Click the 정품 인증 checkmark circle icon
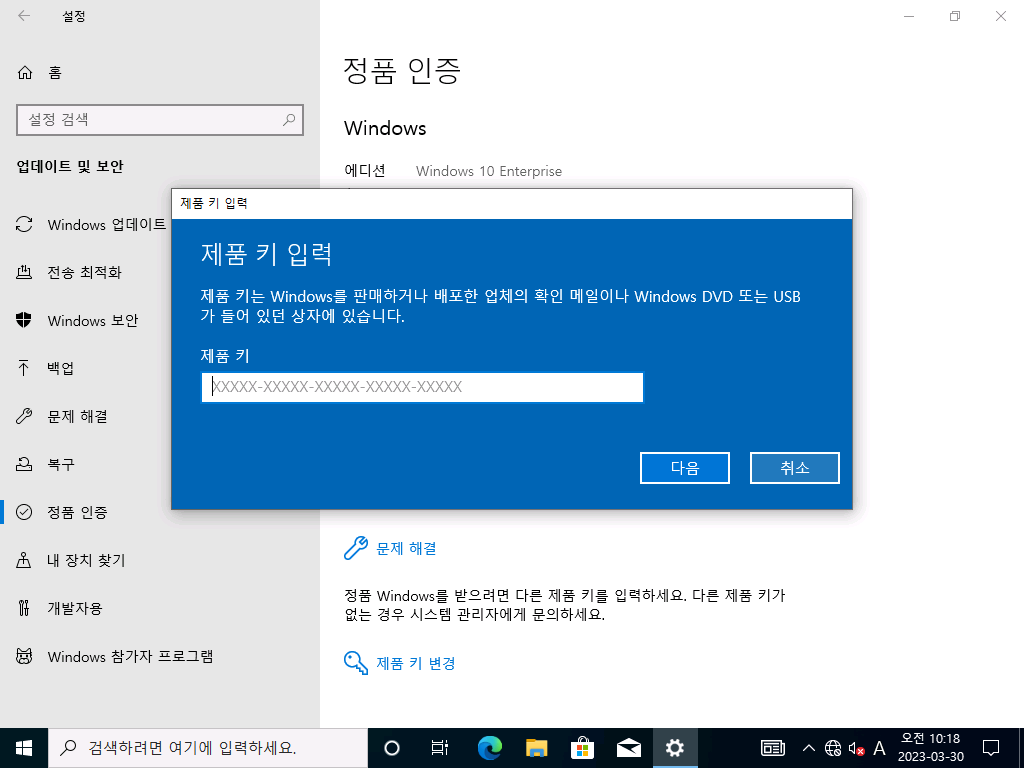1024x768 pixels. point(24,512)
